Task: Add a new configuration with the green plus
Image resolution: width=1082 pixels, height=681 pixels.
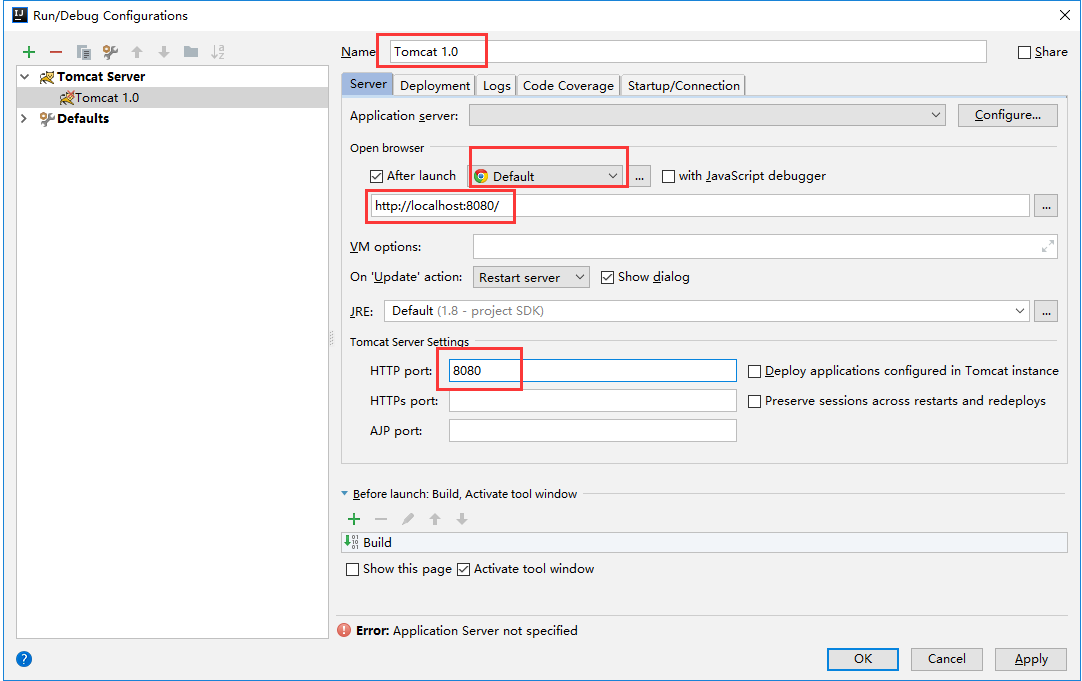Action: click(29, 52)
